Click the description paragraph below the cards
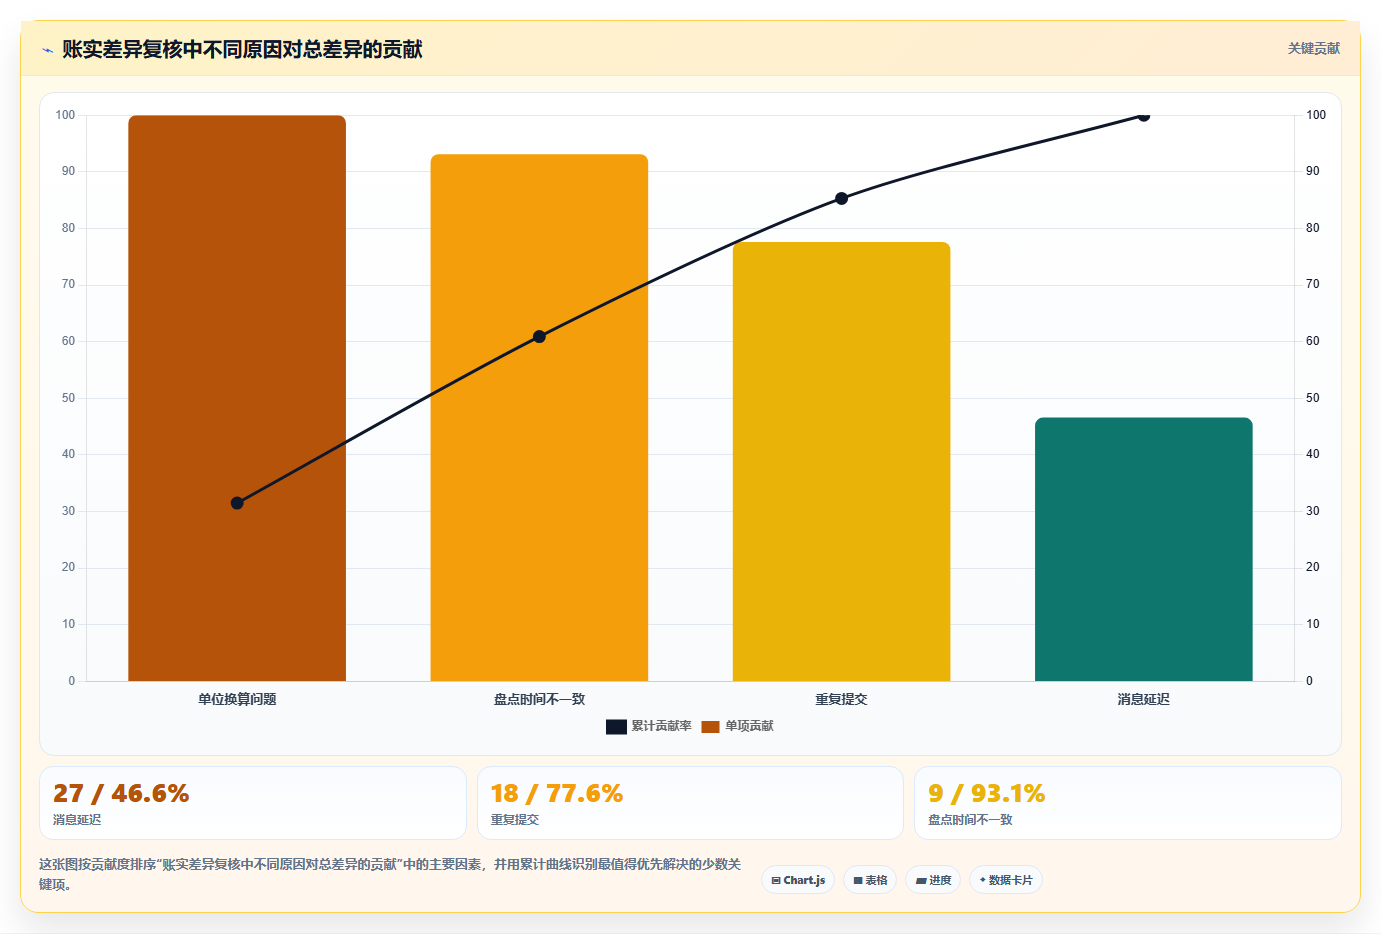Viewport: 1381px width, 934px height. (x=390, y=874)
